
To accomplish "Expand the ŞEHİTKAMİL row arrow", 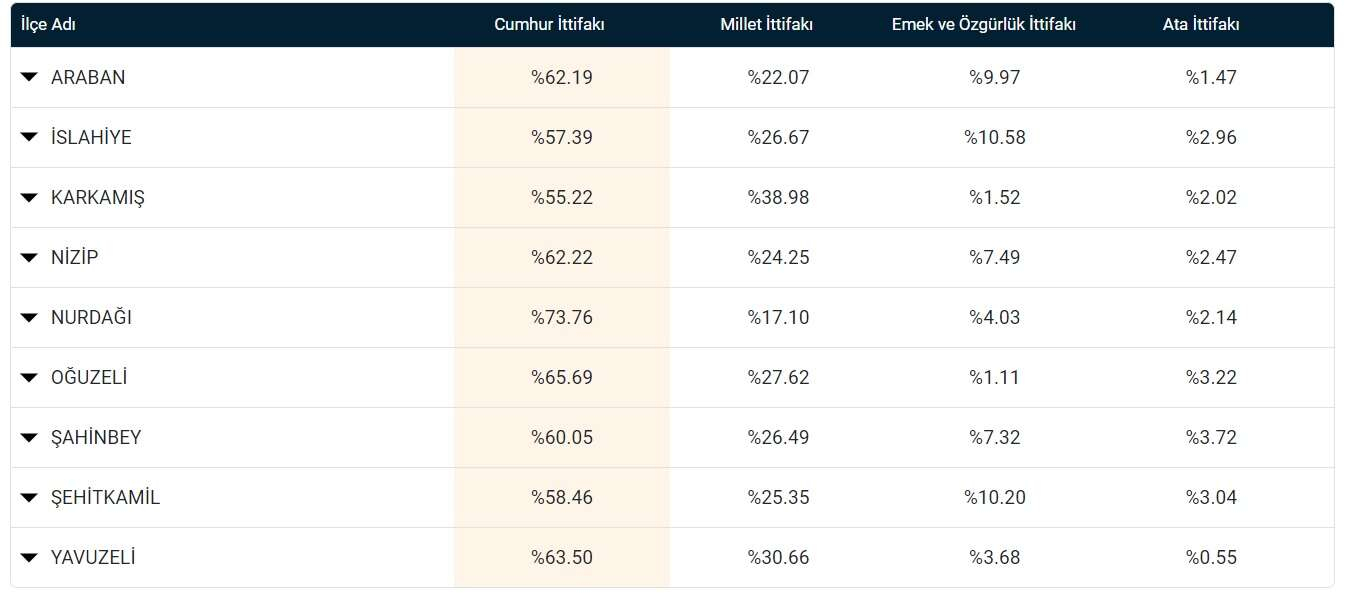I will coord(29,497).
